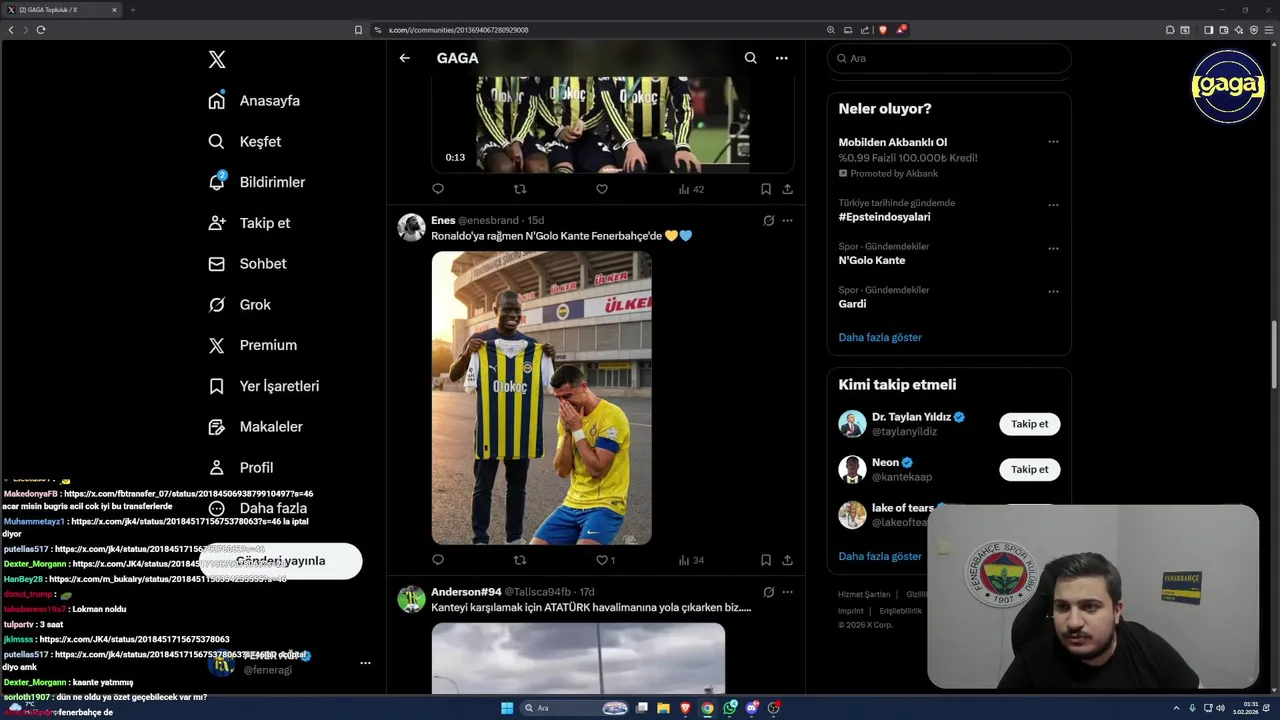Image resolution: width=1280 pixels, height=720 pixels.
Task: Open Makaleler icon in sidebar
Action: [217, 427]
